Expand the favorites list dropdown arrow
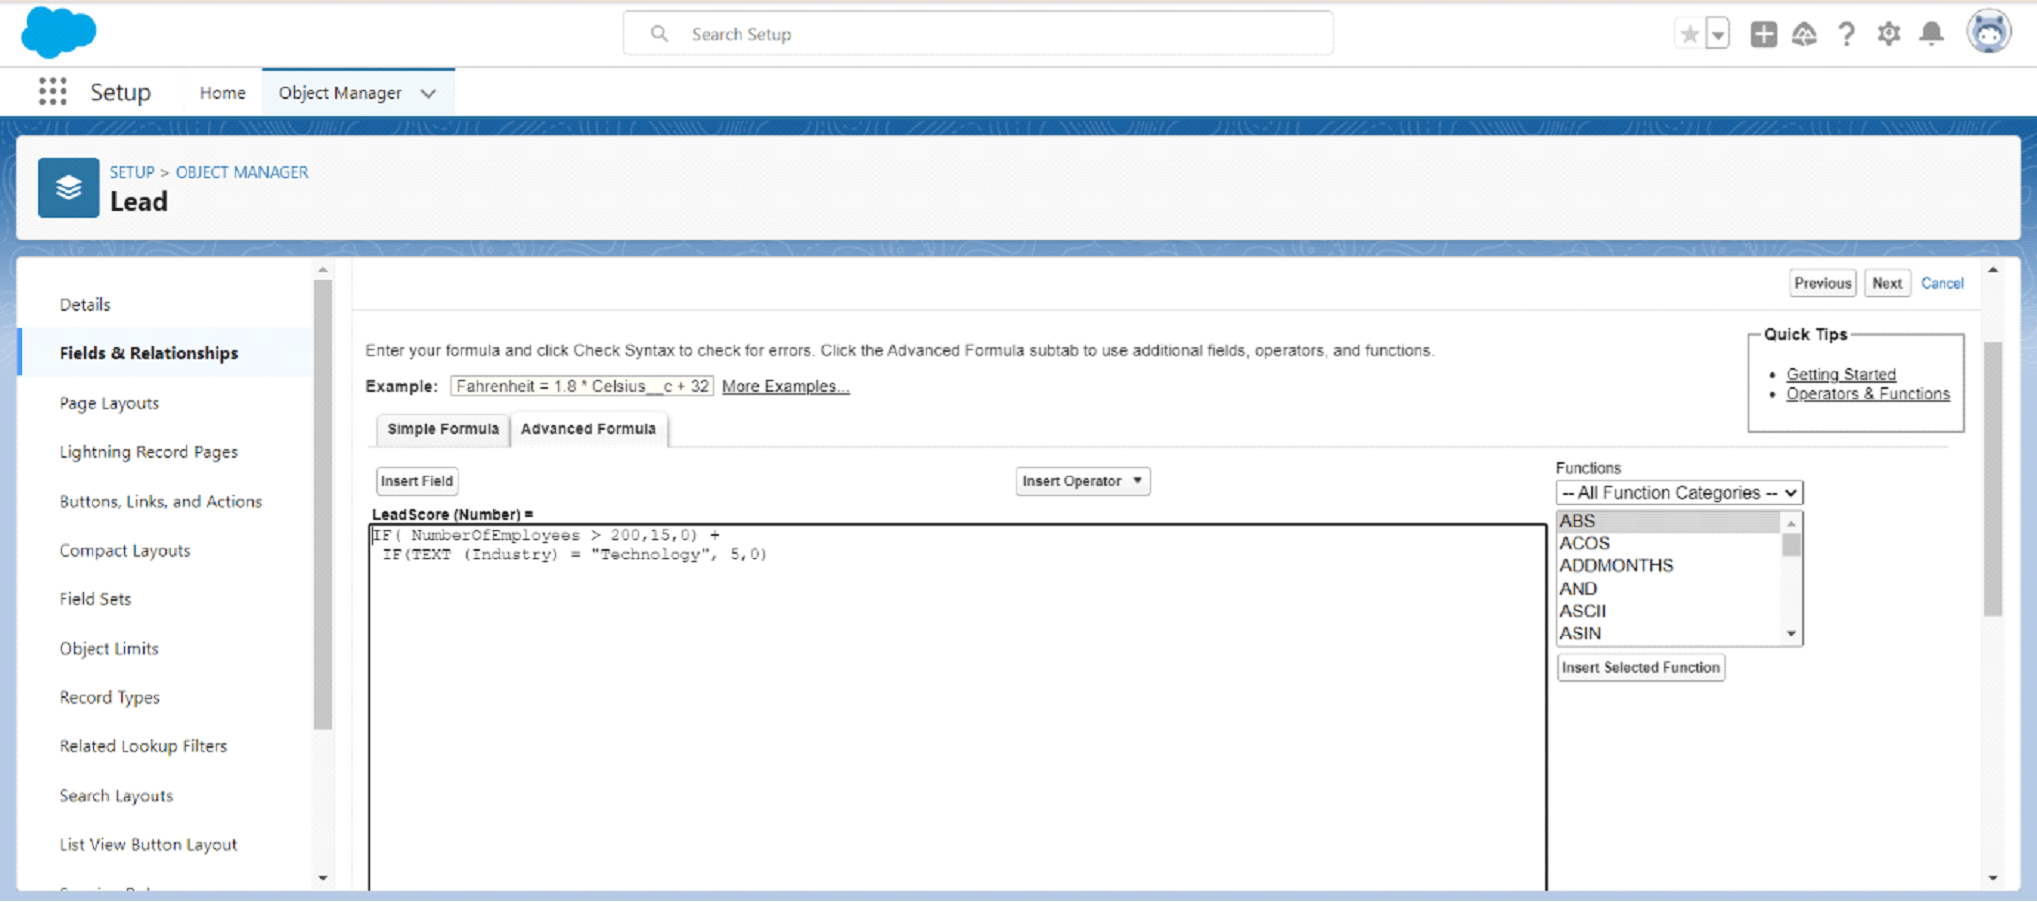 [x=1717, y=34]
